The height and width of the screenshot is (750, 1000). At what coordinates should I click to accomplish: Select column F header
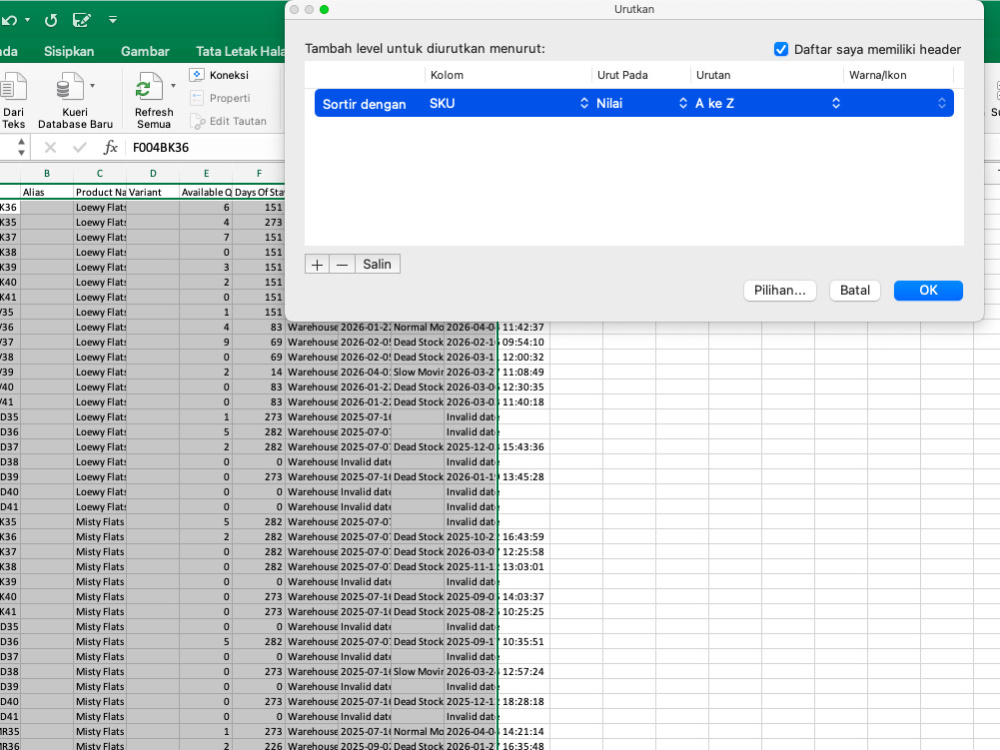tap(258, 173)
